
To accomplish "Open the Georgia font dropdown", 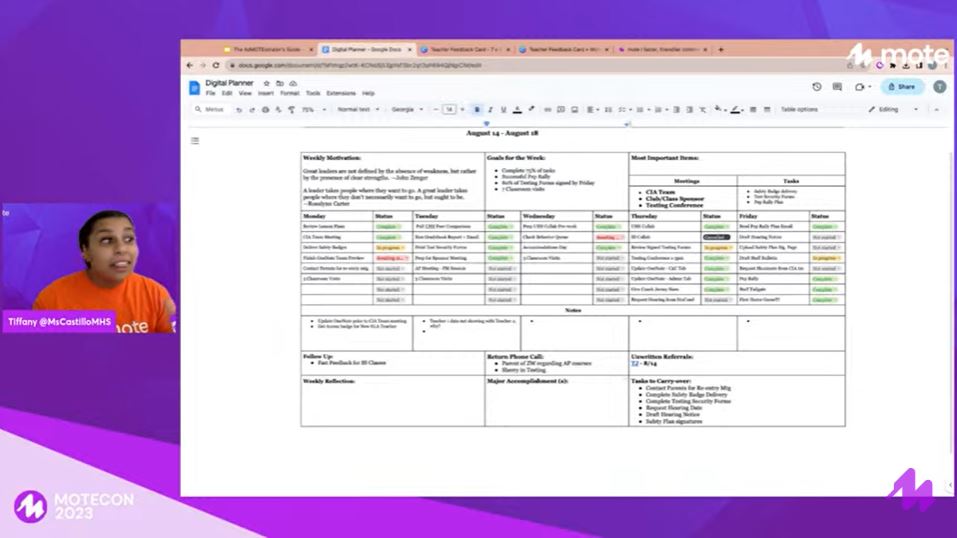I will pyautogui.click(x=407, y=110).
